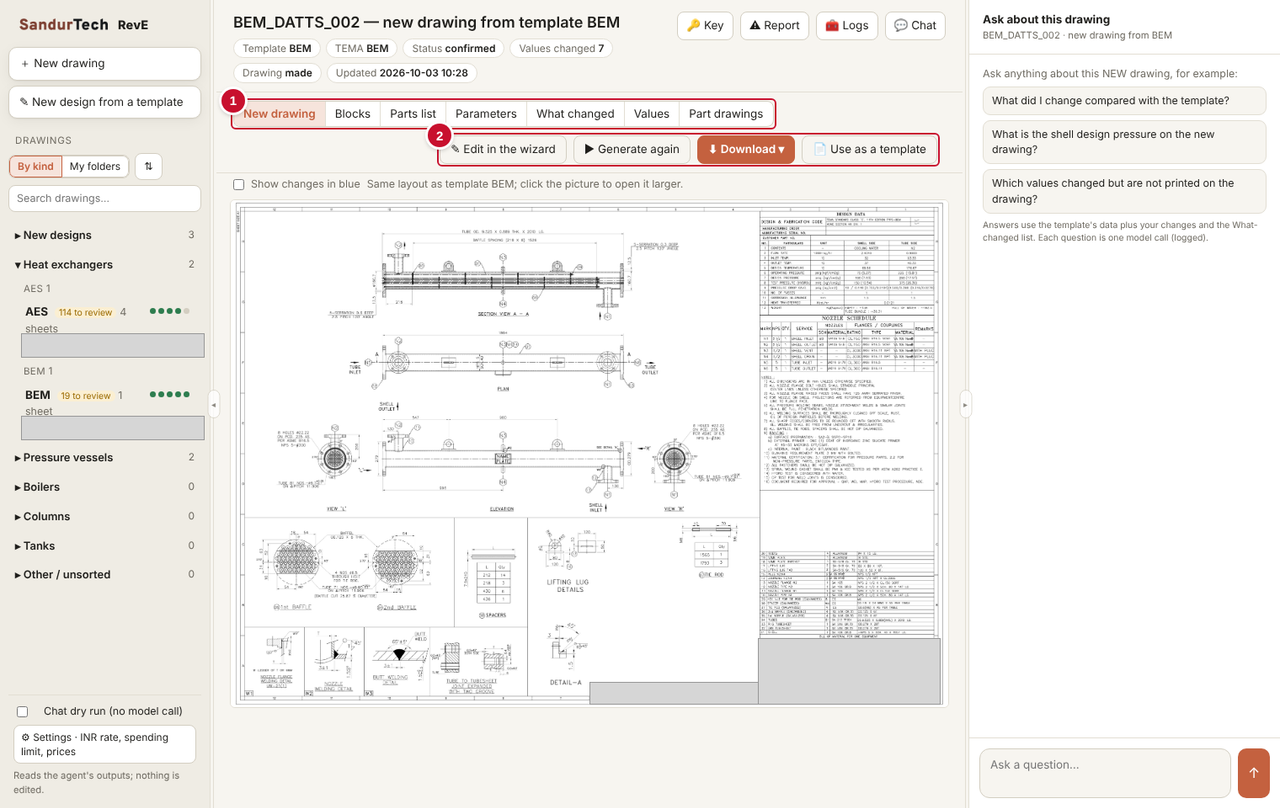Click Use as a template button
This screenshot has height=808, width=1280.
pyautogui.click(x=869, y=149)
